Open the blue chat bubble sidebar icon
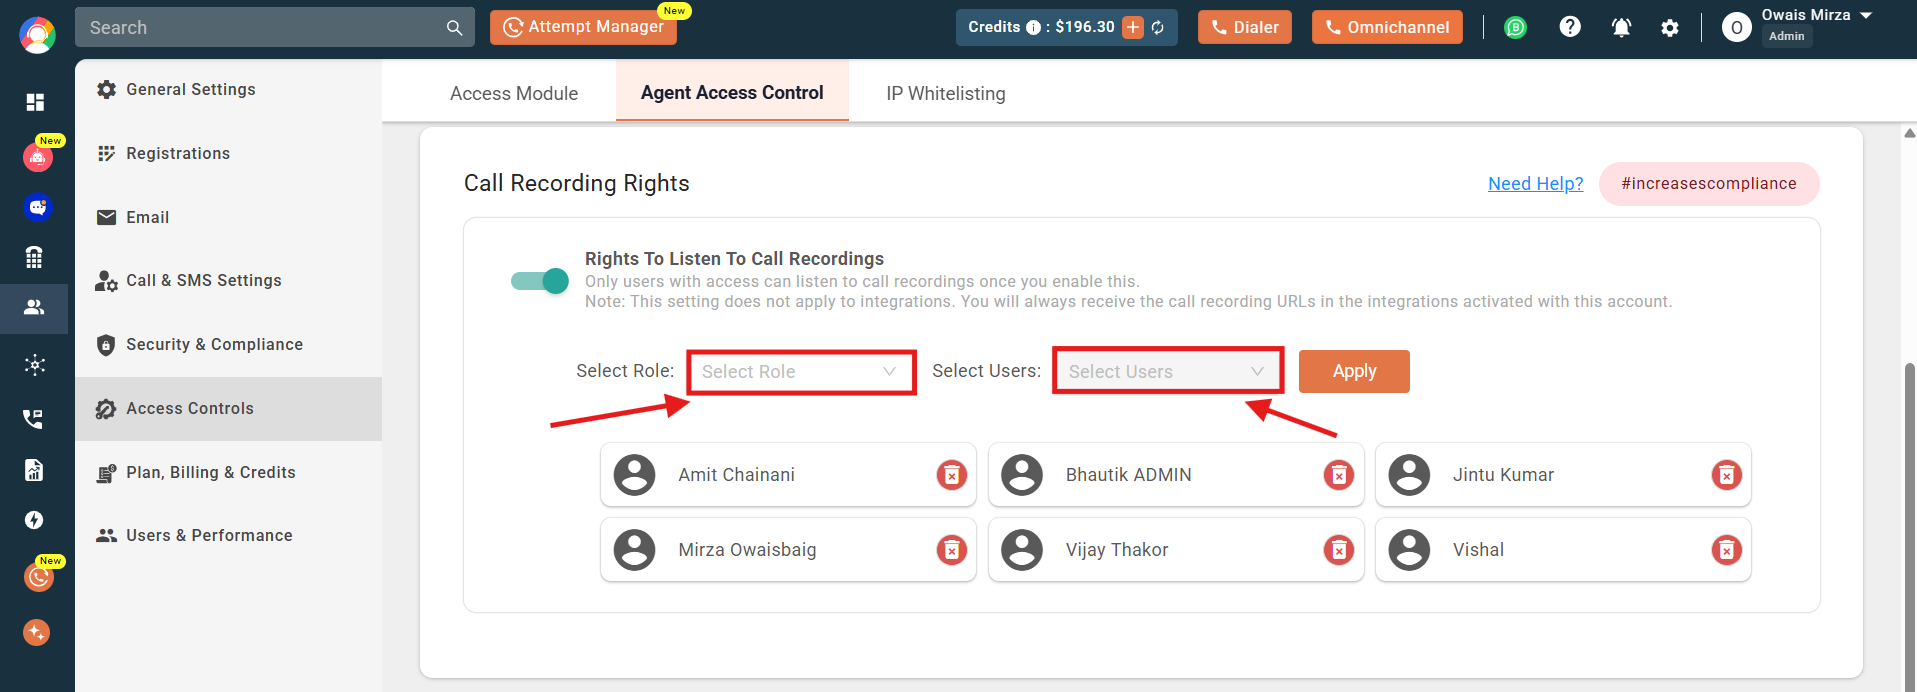The width and height of the screenshot is (1917, 692). pos(37,207)
